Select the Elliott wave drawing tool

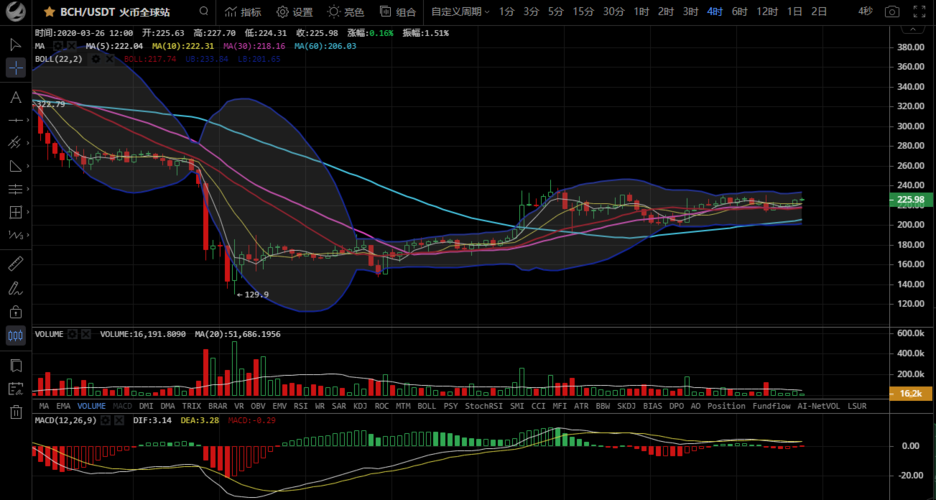click(x=16, y=235)
